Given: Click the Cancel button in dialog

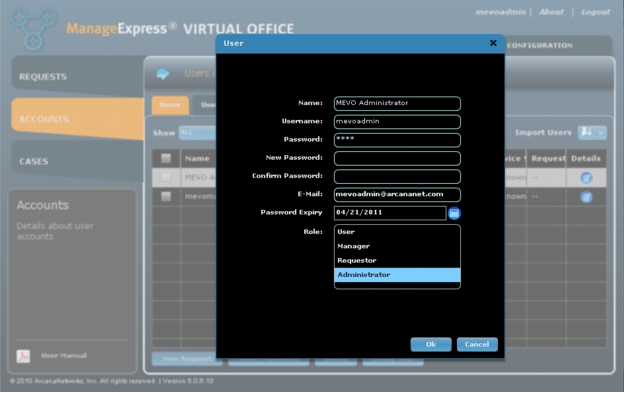Looking at the screenshot, I should (477, 344).
